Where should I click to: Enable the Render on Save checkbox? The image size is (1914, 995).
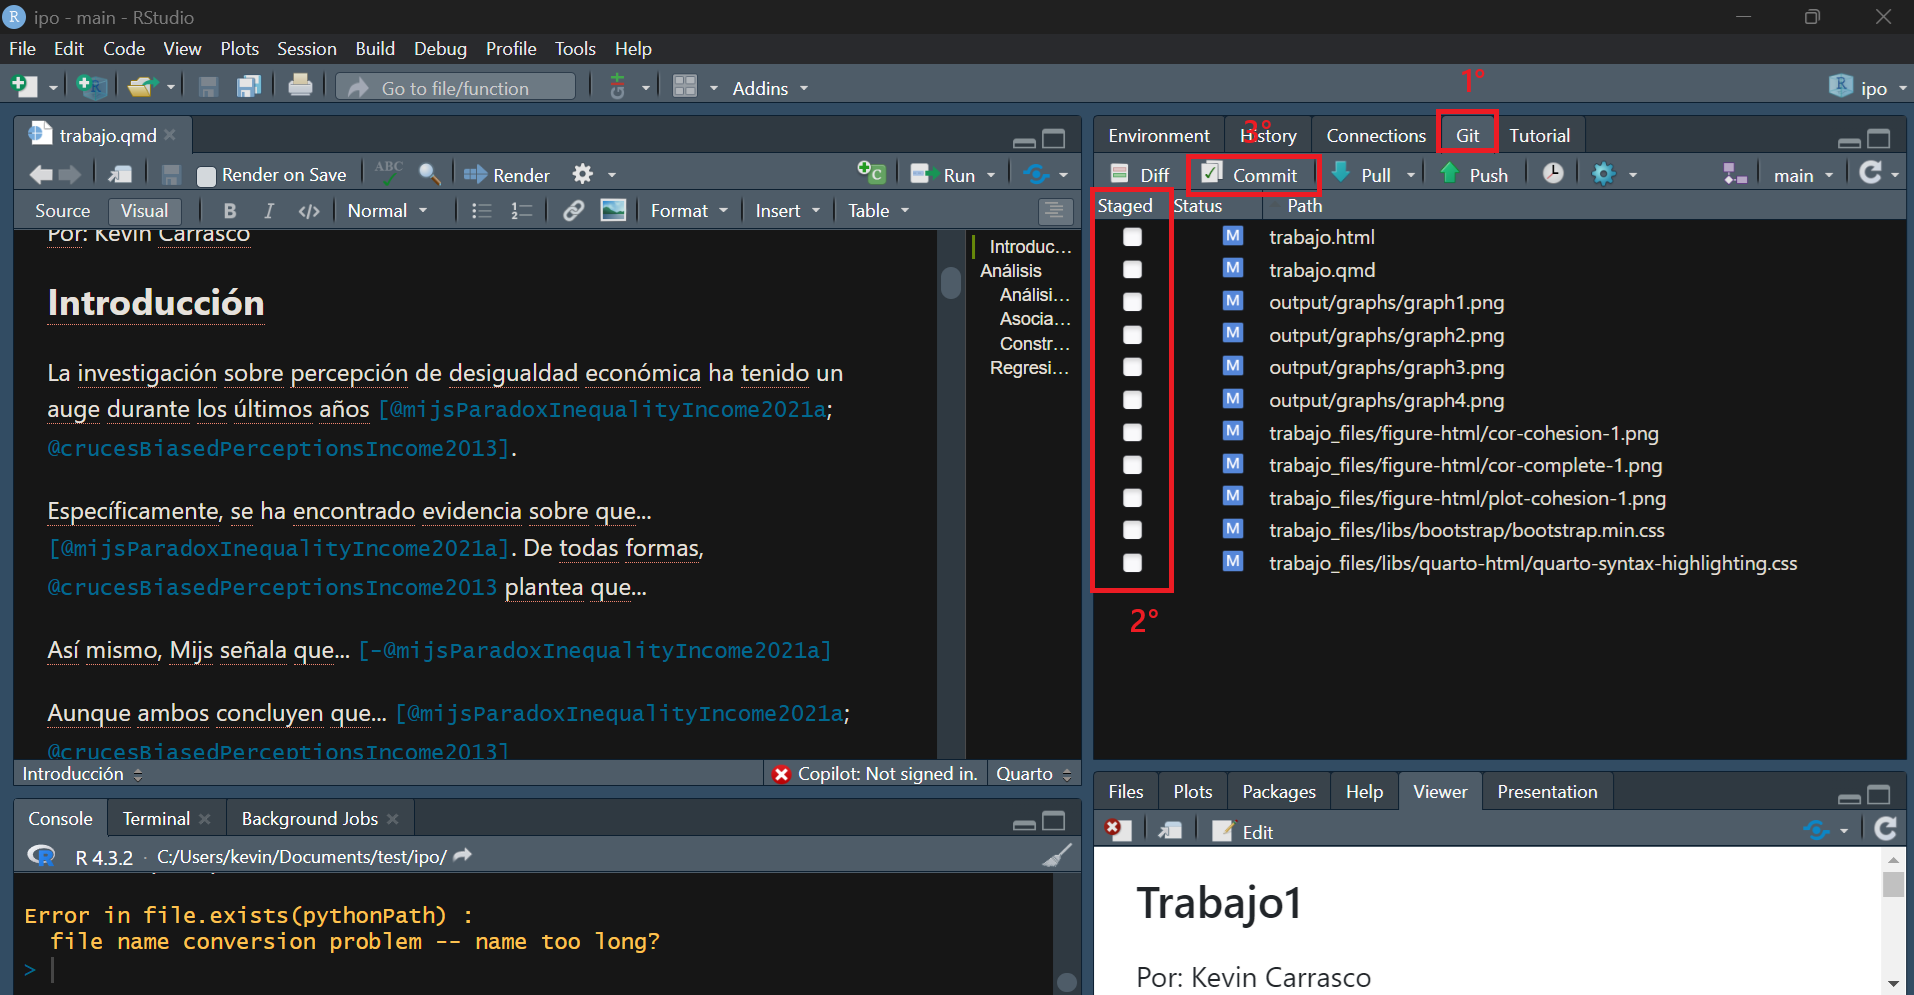coord(207,176)
